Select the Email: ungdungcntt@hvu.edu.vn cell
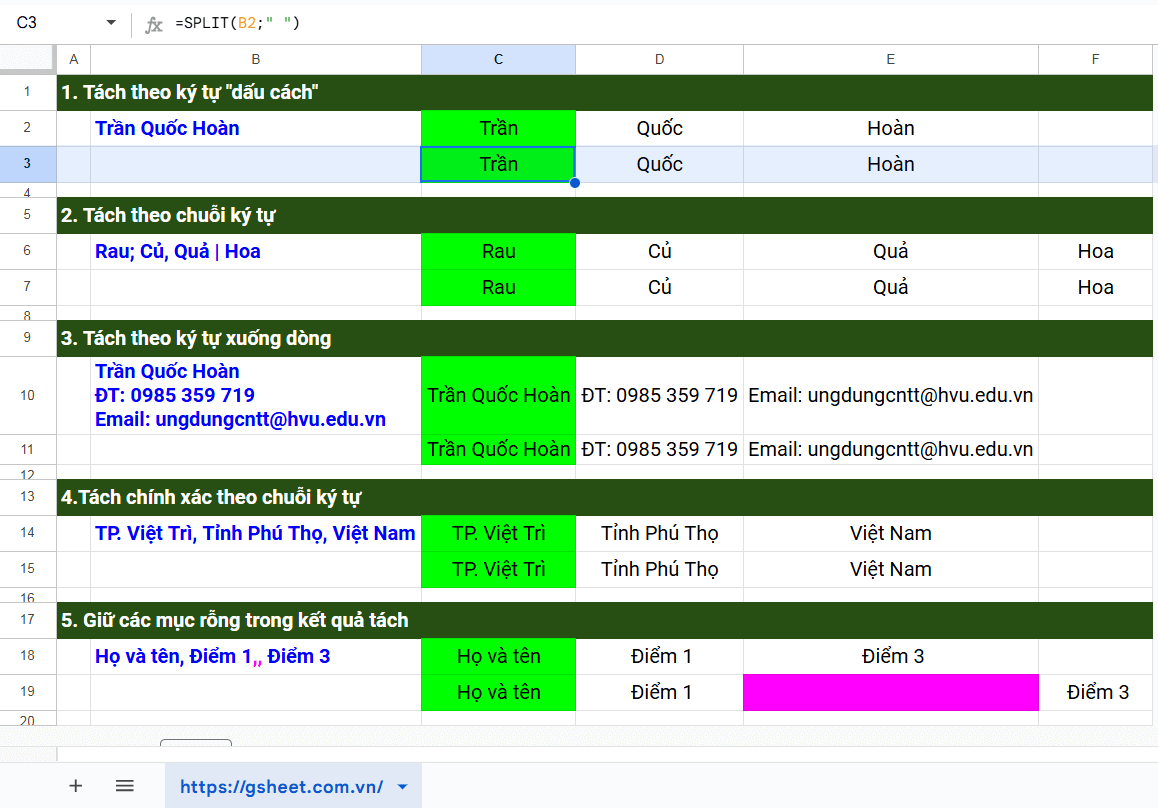 tap(890, 394)
